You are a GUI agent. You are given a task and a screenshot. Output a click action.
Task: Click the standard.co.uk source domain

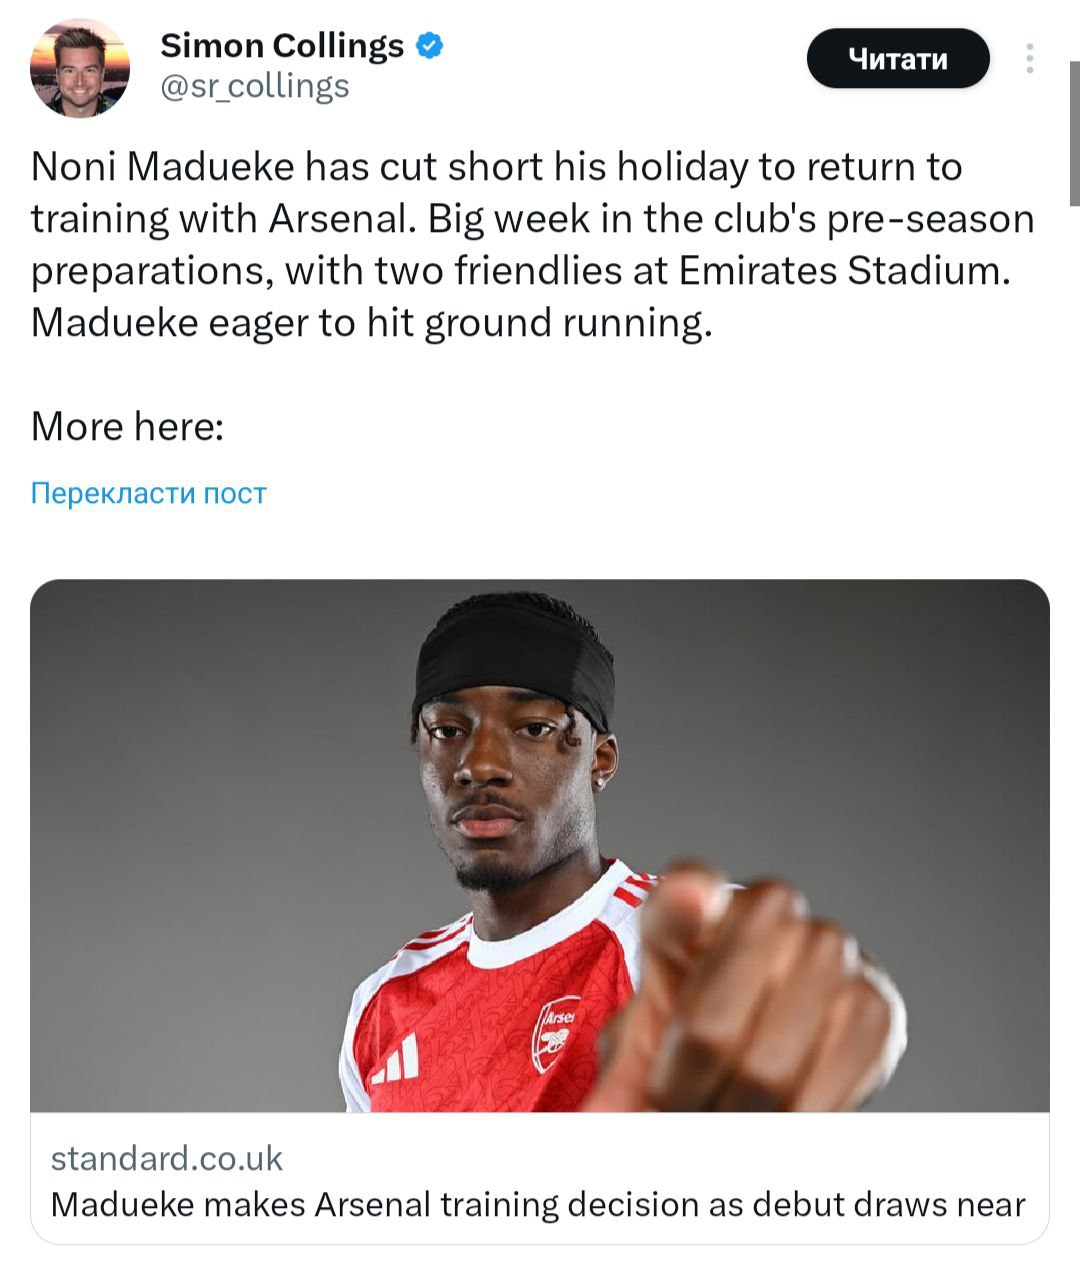167,1158
